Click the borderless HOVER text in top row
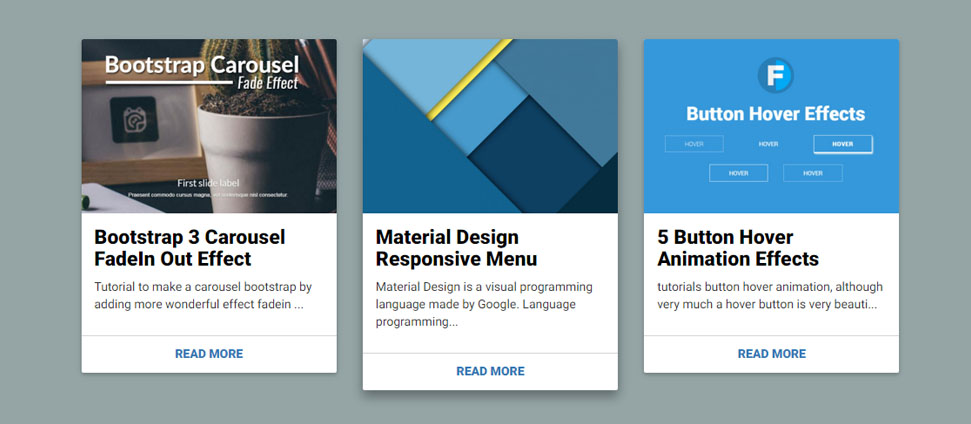The height and width of the screenshot is (424, 971). click(768, 144)
